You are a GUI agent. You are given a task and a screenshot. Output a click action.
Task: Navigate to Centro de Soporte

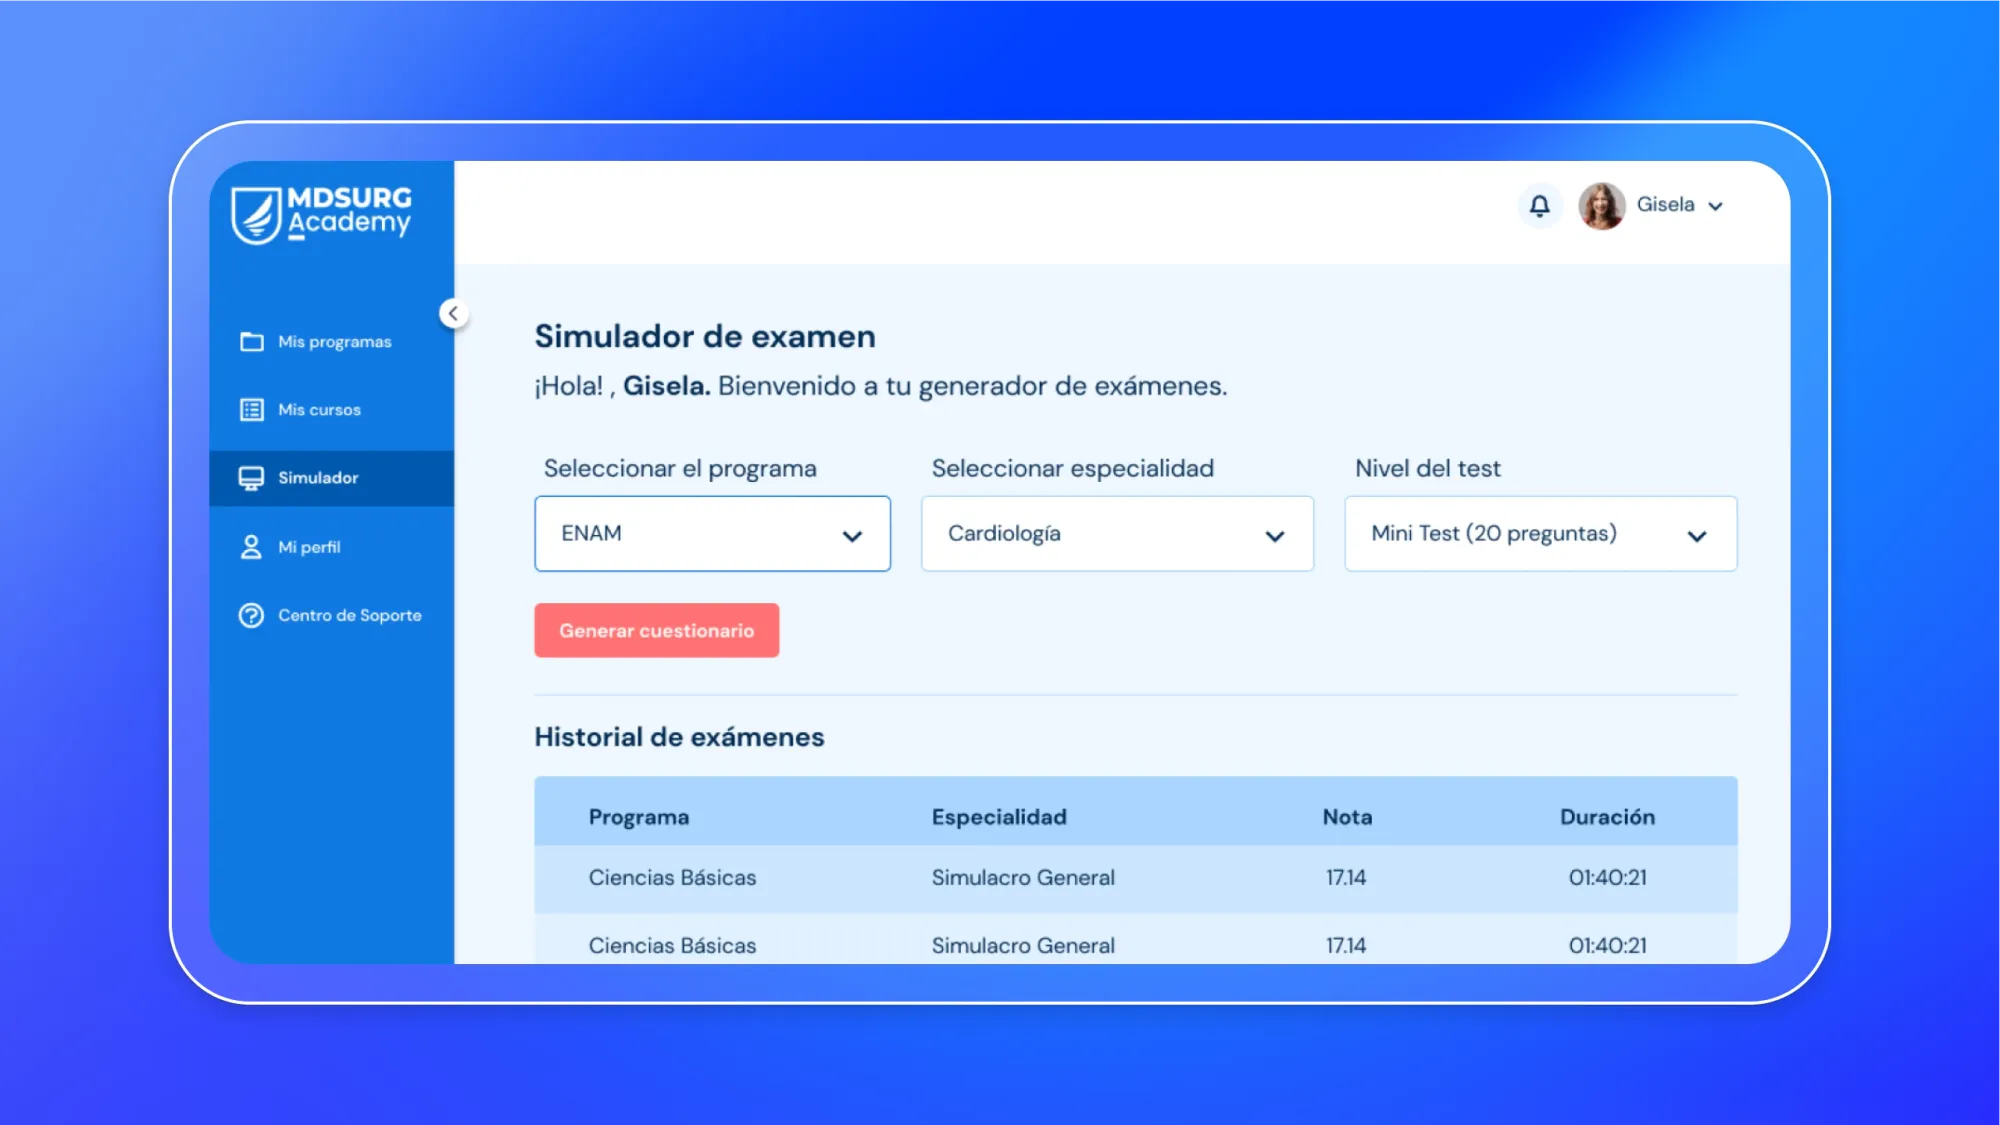[350, 615]
